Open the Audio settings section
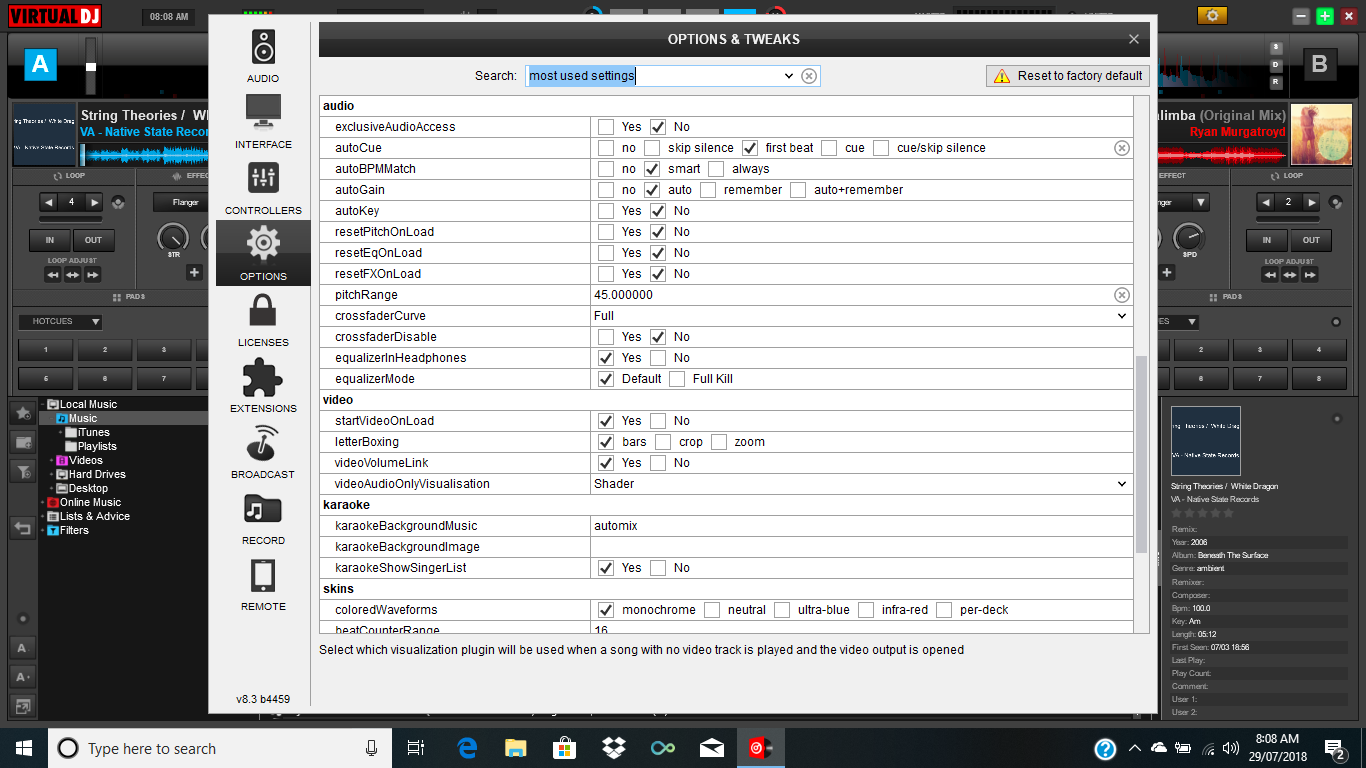 coord(263,55)
